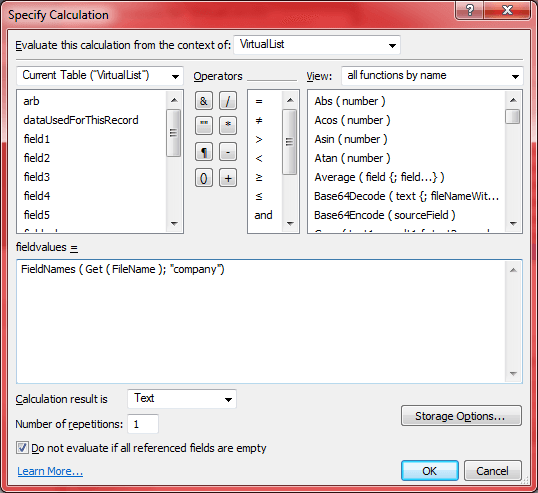This screenshot has height=493, width=538.
Task: Click comparison operators list scroll down arrow
Action: 290,224
